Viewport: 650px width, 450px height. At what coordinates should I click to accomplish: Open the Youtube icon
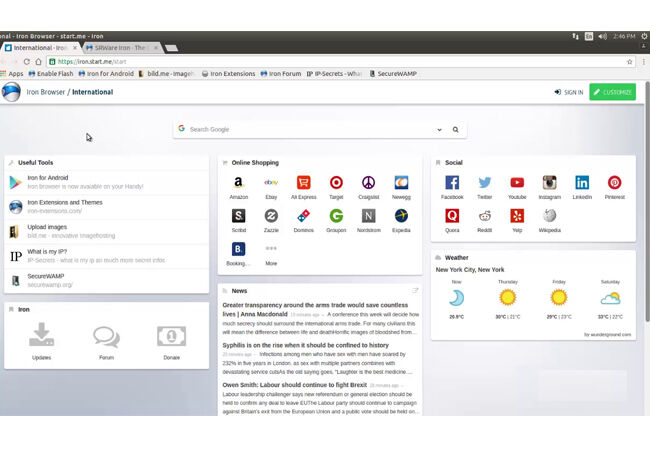(517, 183)
